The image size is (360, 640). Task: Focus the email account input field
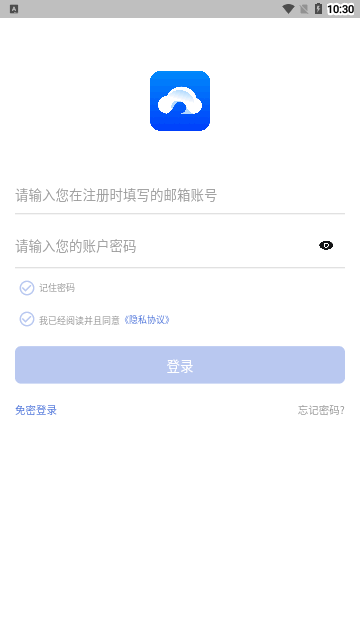(x=180, y=196)
